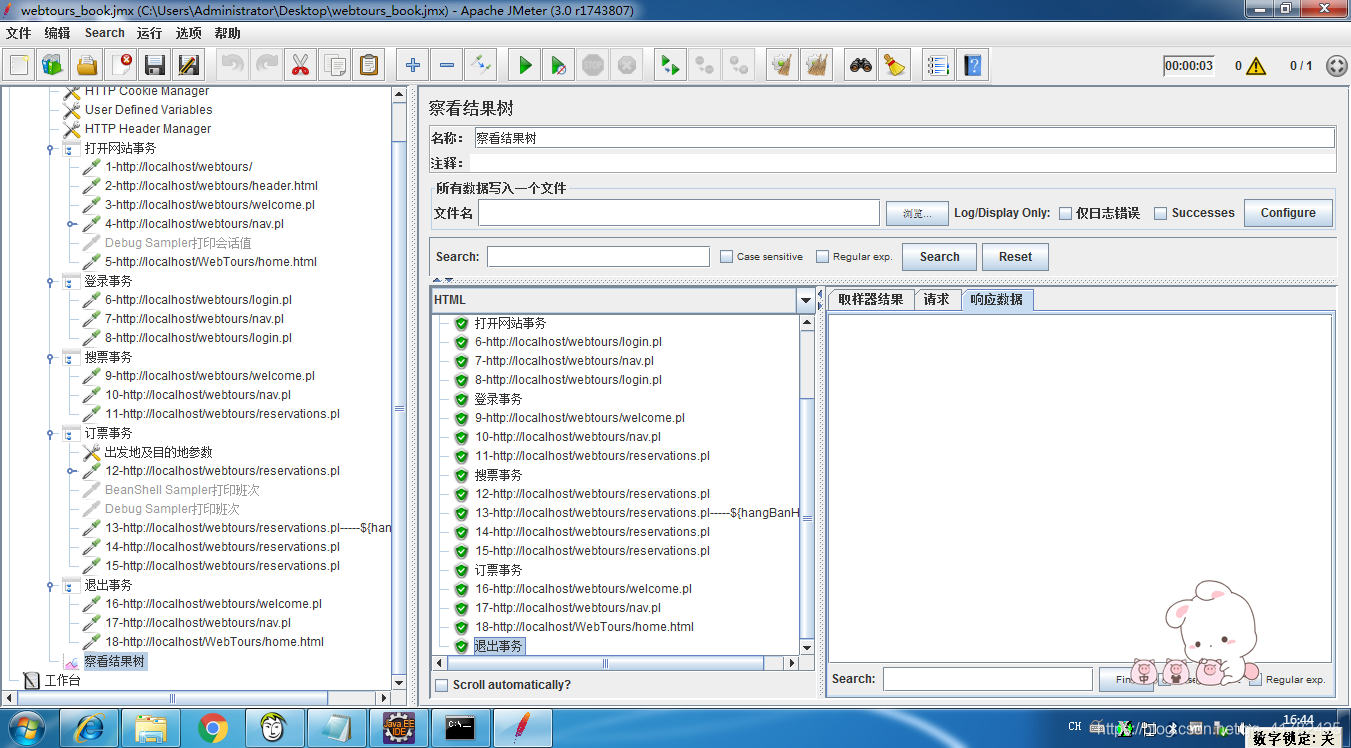Screen dimensions: 1351x748
Task: Select 18-http home.html in the results list
Action: (x=584, y=627)
